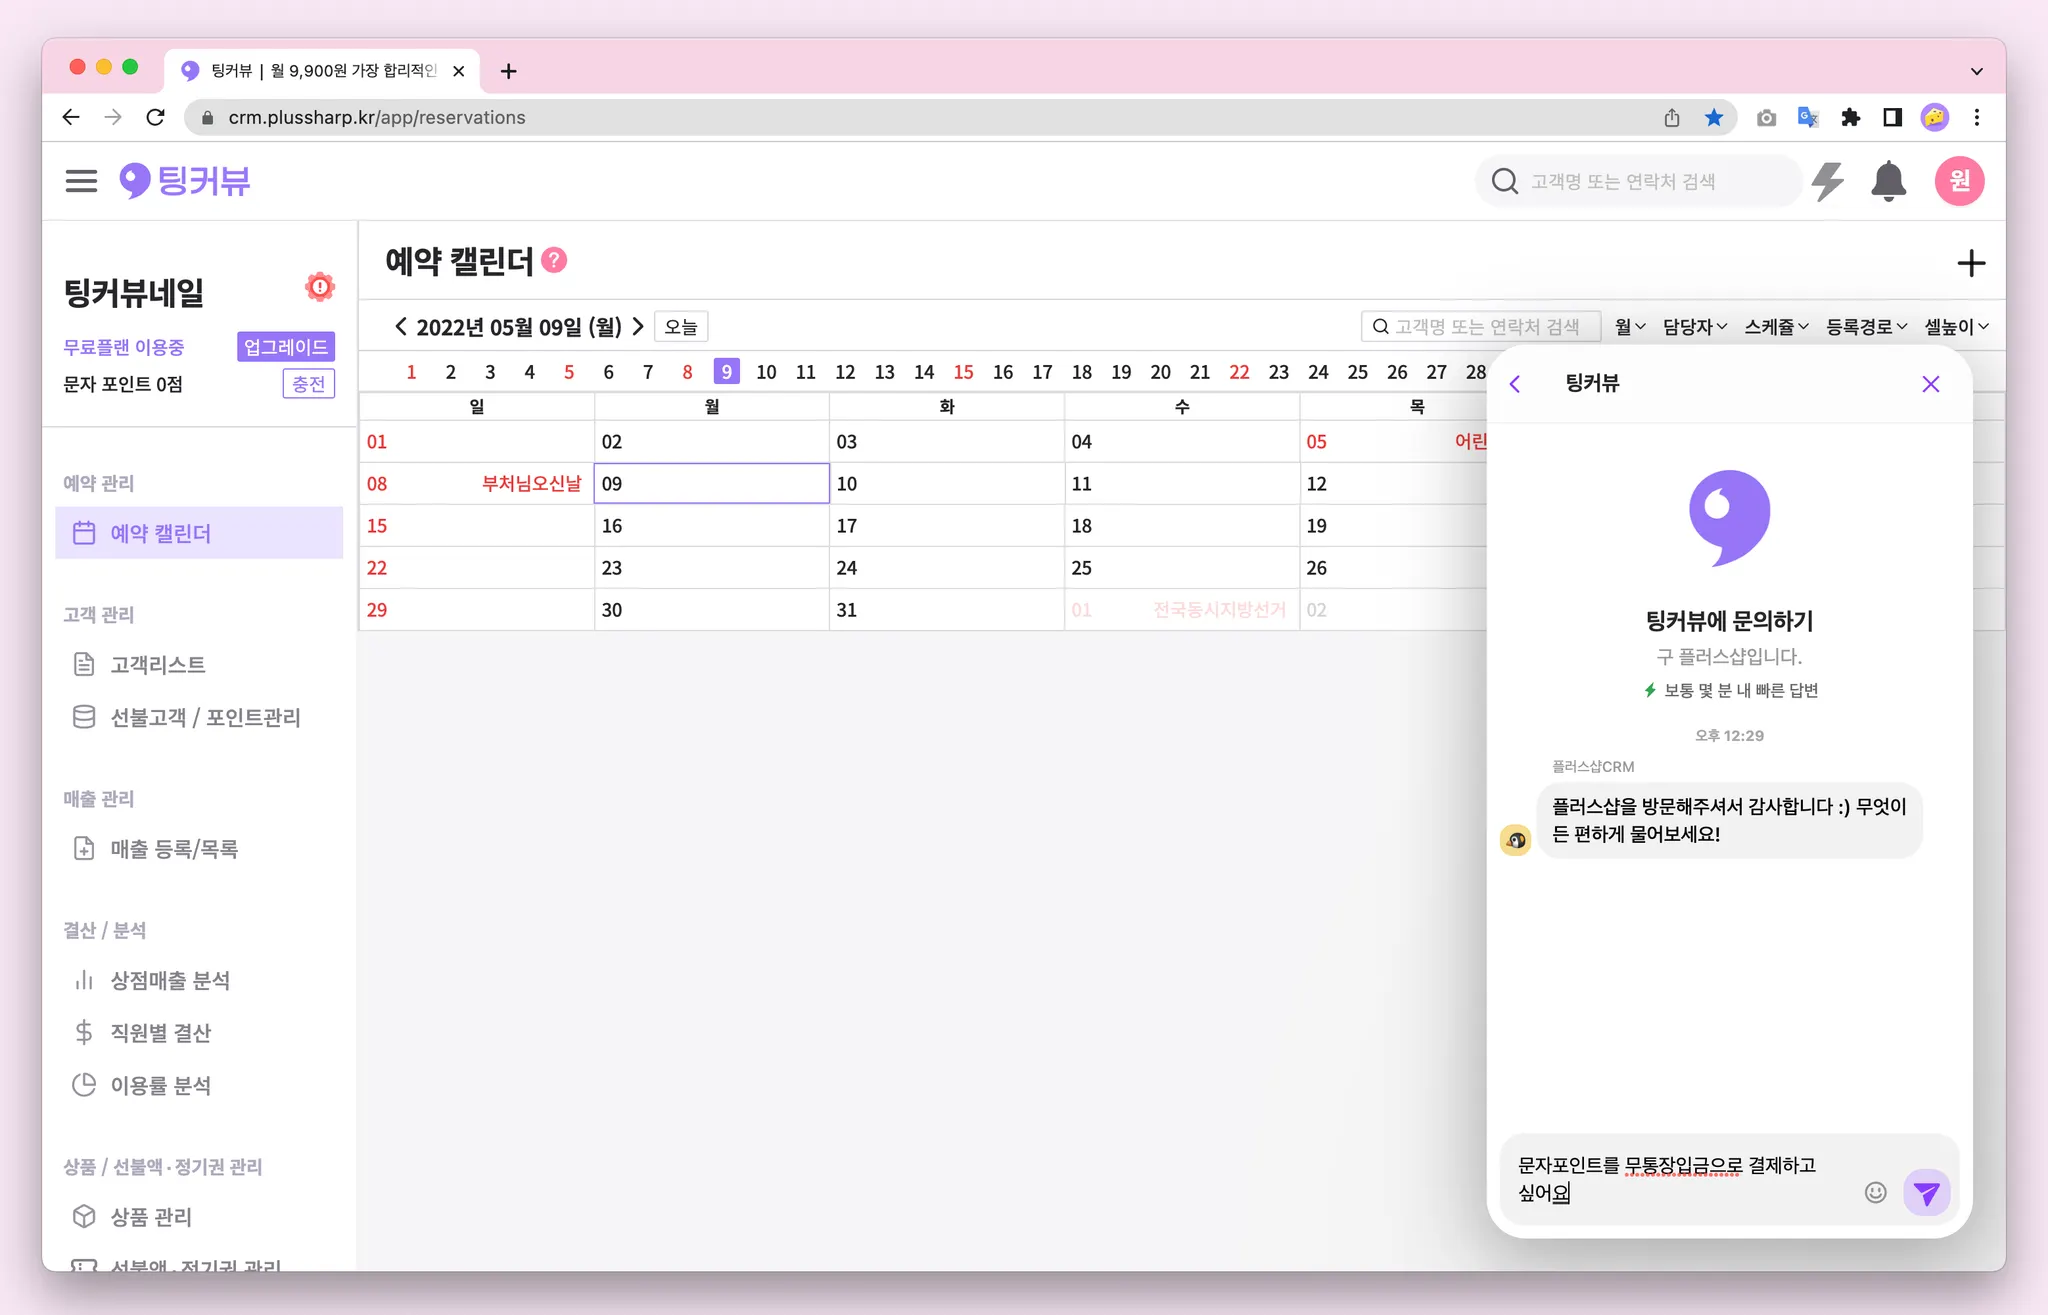Click the hamburger menu icon
Viewport: 2048px width, 1315px height.
pos(81,181)
